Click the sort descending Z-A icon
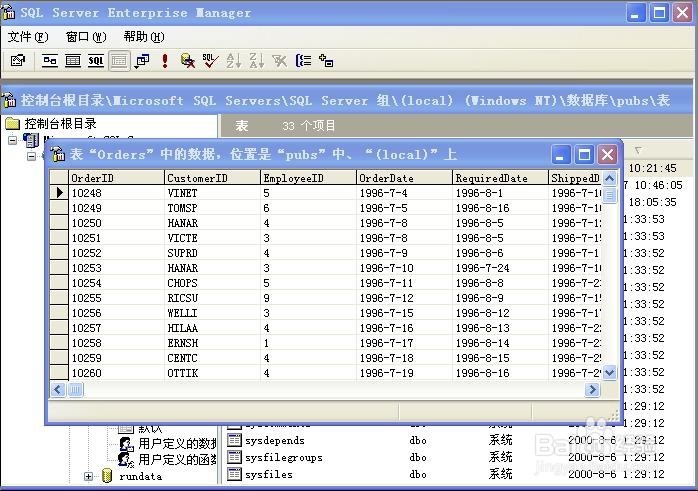Viewport: 698px width, 491px height. coord(257,61)
